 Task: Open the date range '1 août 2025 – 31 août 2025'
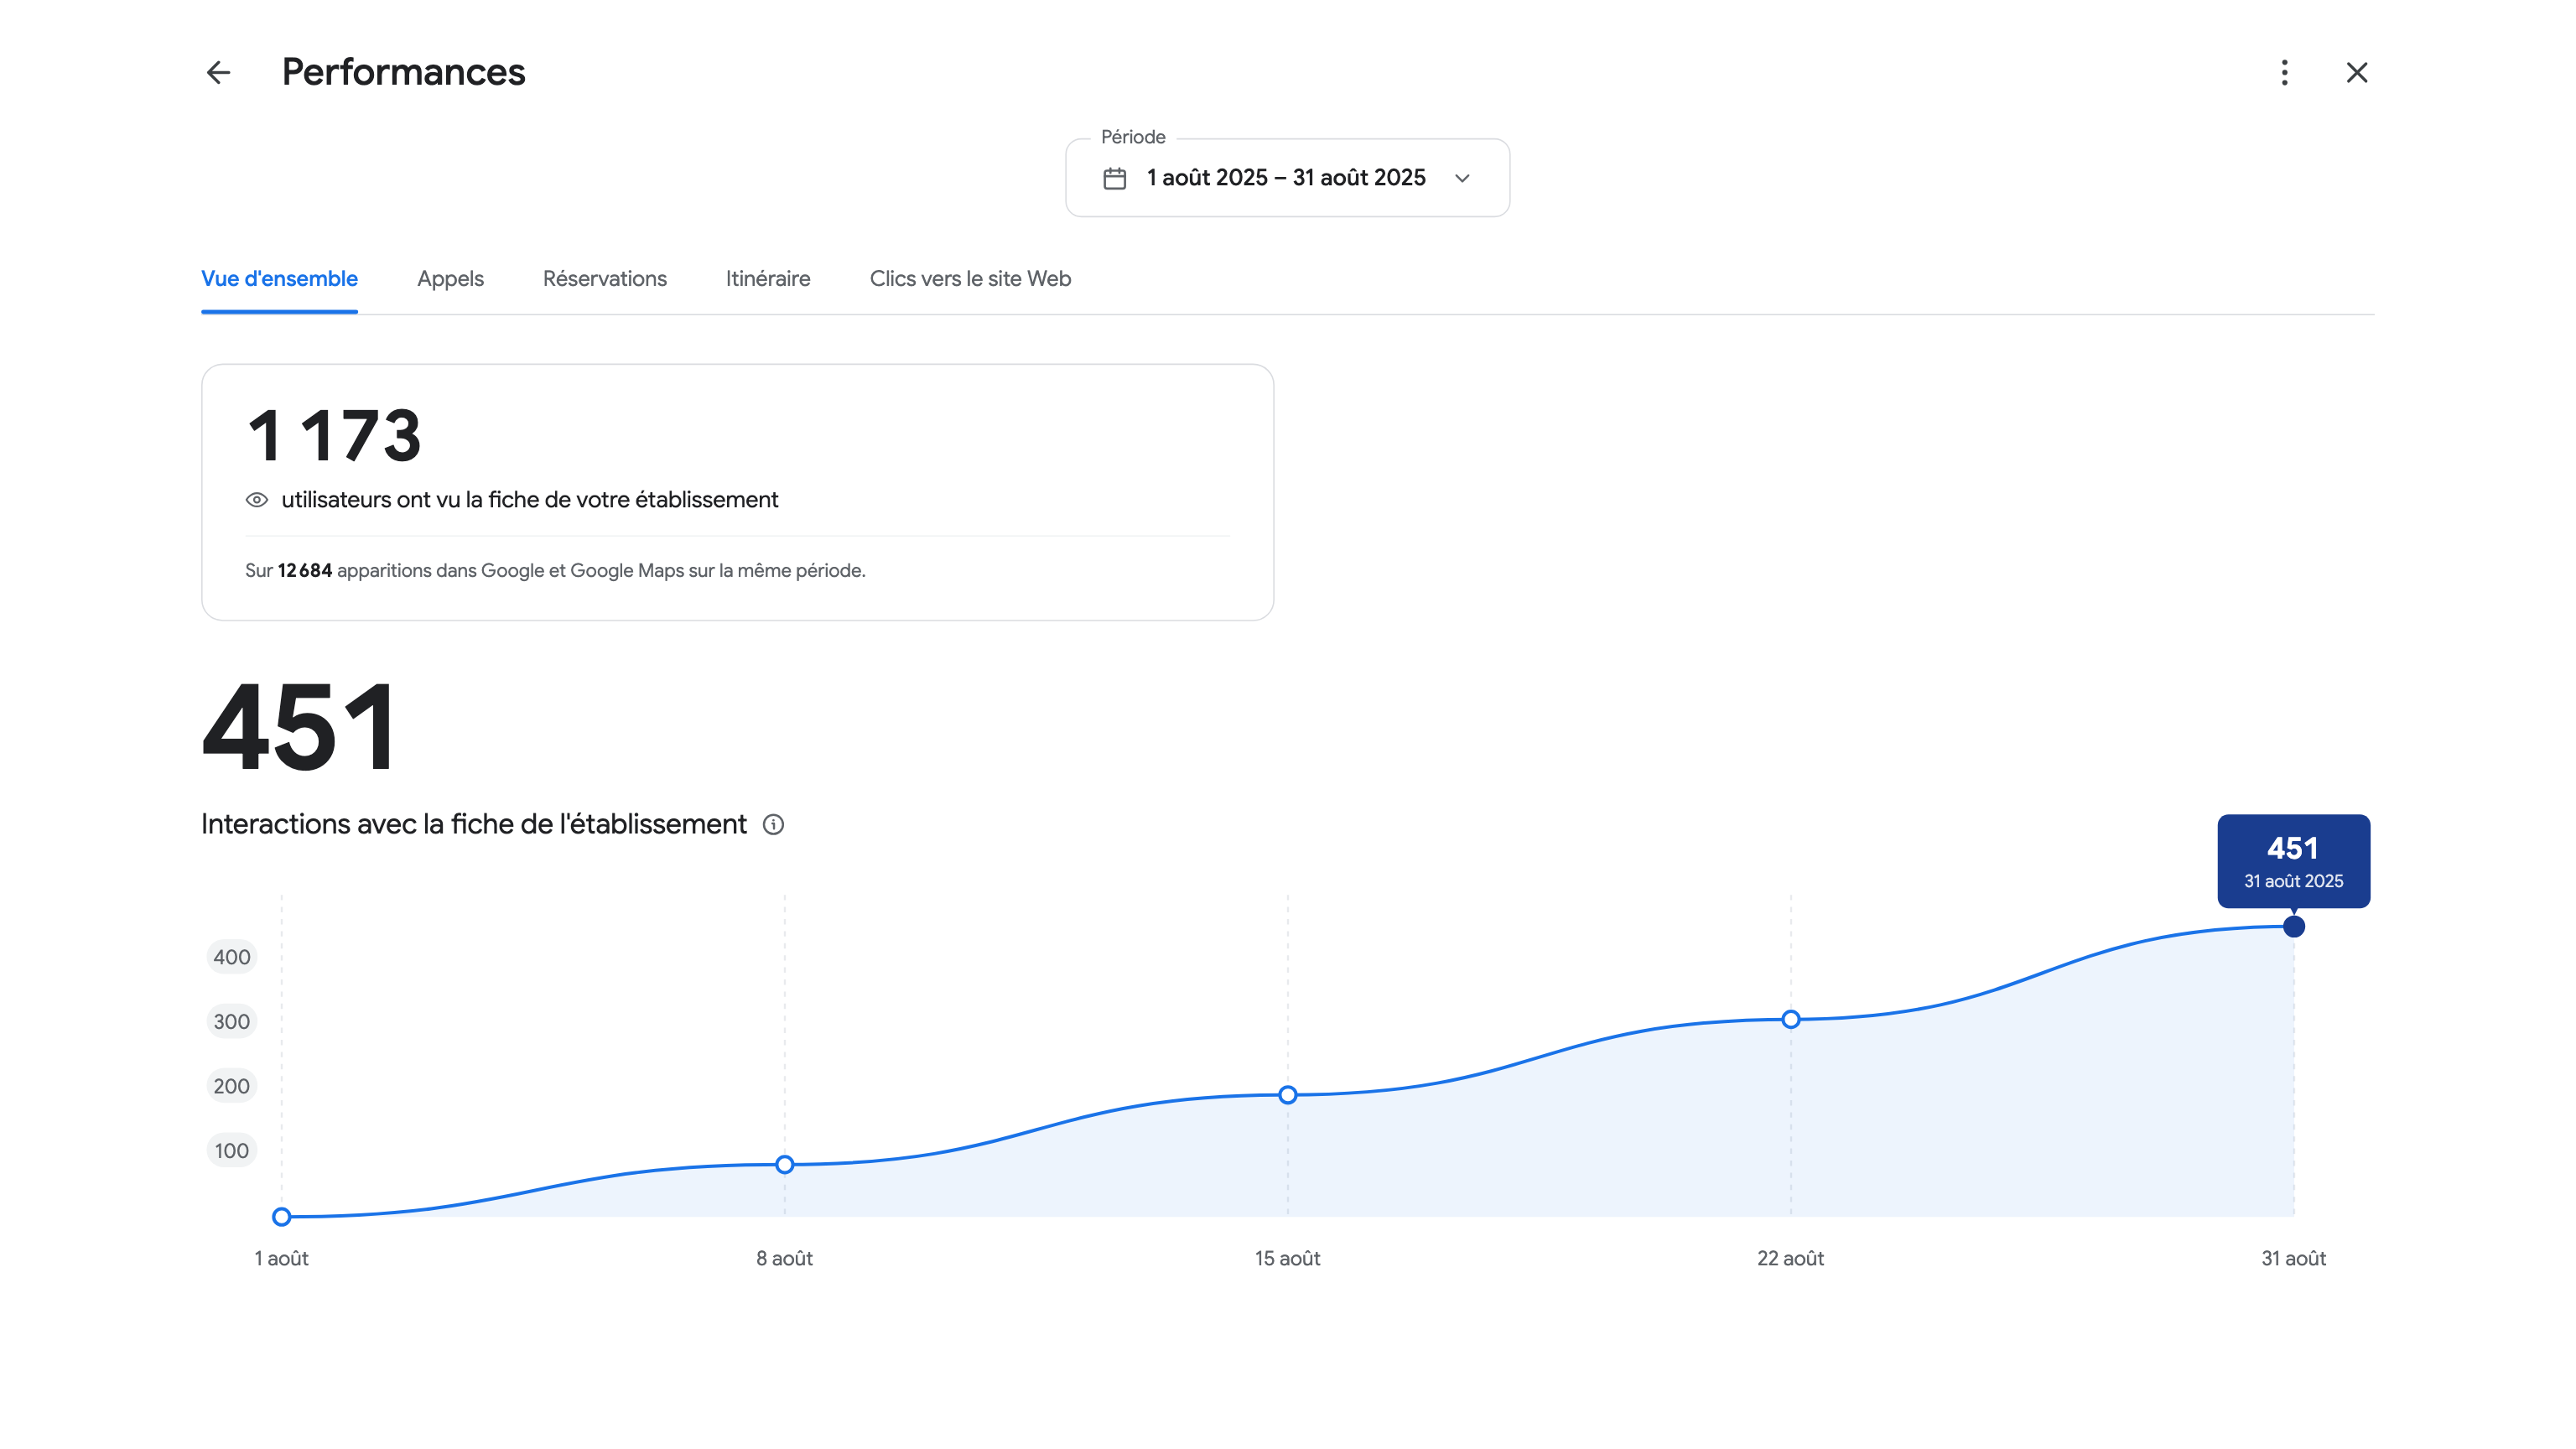tap(1287, 178)
